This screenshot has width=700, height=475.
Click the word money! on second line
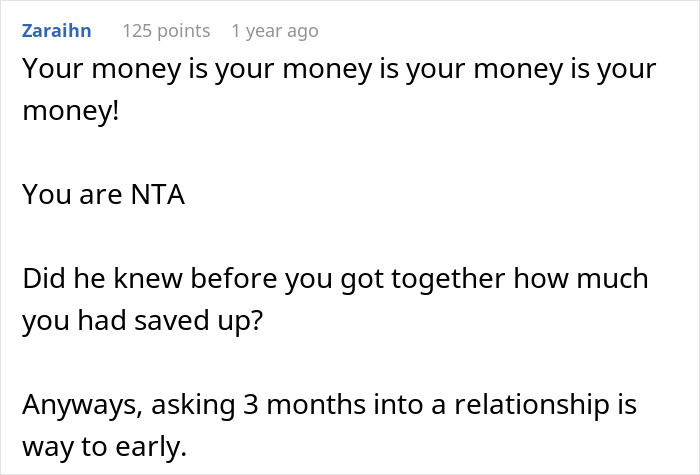(x=71, y=112)
